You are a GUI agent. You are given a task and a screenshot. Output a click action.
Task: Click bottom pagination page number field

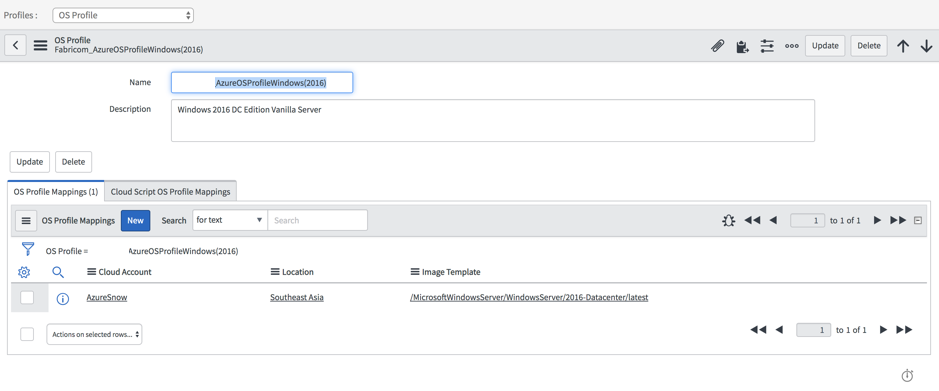coord(813,330)
